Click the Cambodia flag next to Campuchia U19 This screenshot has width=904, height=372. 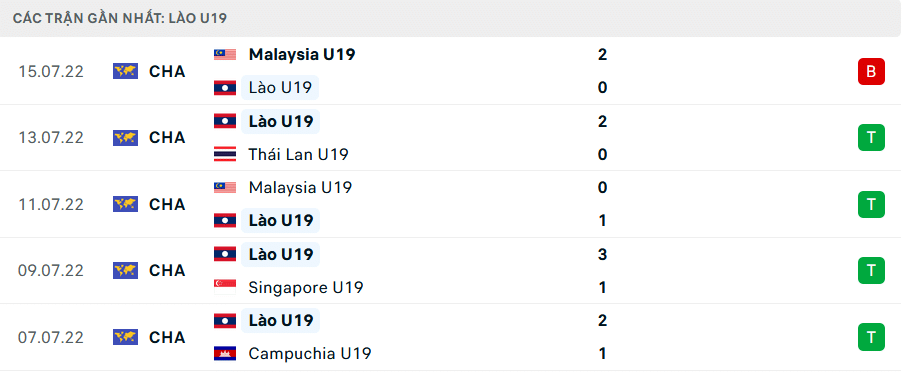point(225,354)
